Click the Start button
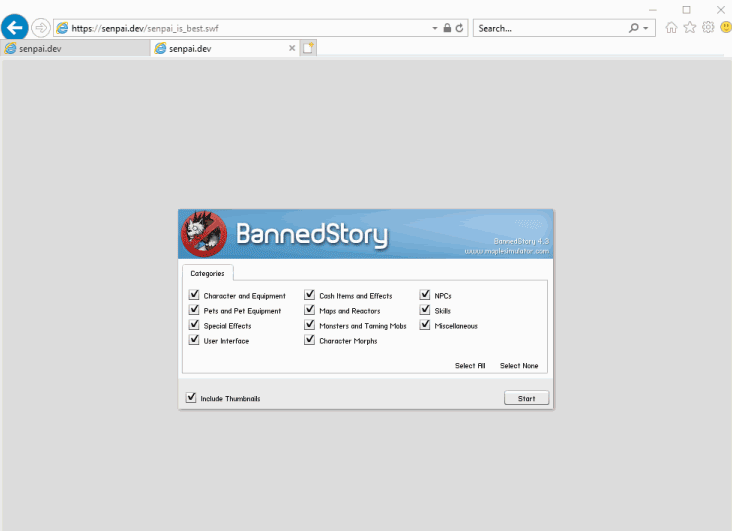Viewport: 732px width, 531px height. pyautogui.click(x=527, y=398)
